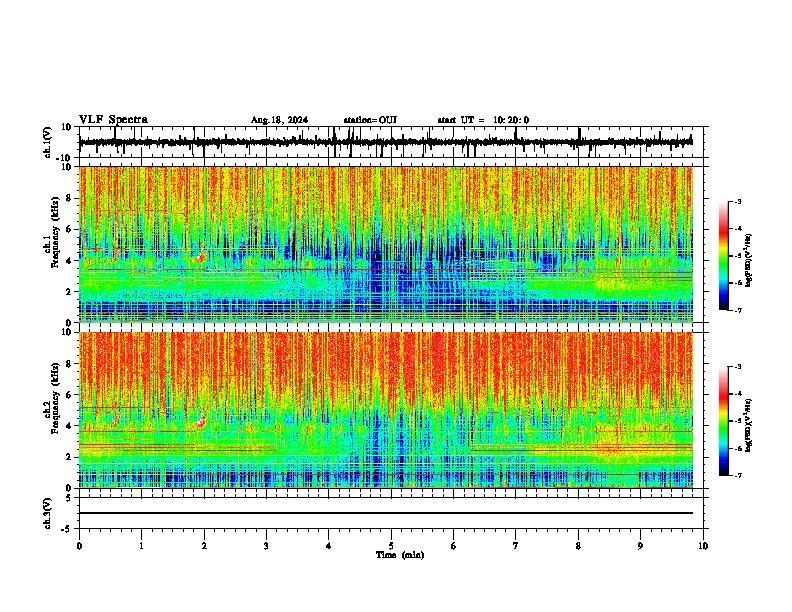Click the '4' kHz tick on ch.1 spectrogram
The image size is (792, 612).
pyautogui.click(x=69, y=261)
